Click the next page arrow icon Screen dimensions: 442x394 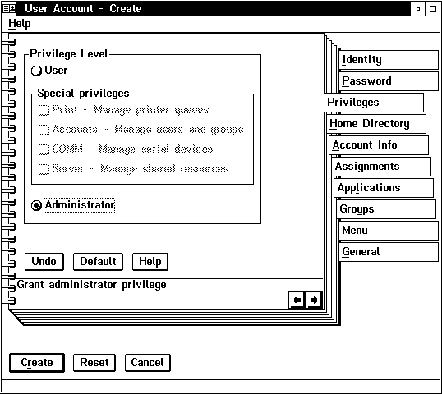pos(314,300)
